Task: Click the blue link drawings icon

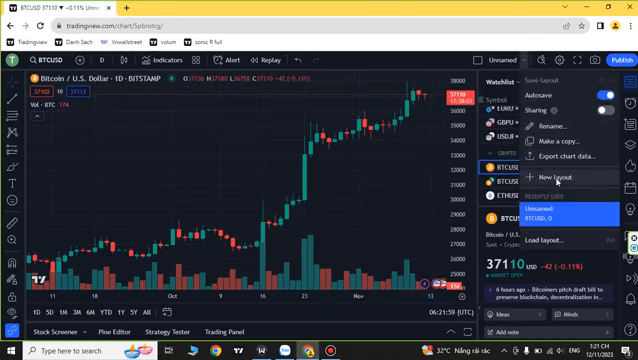Action: pos(12,331)
